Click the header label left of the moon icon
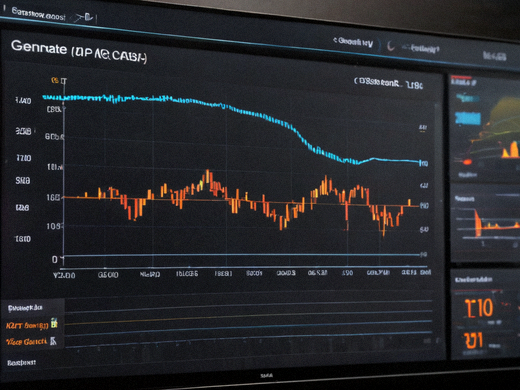 point(353,42)
